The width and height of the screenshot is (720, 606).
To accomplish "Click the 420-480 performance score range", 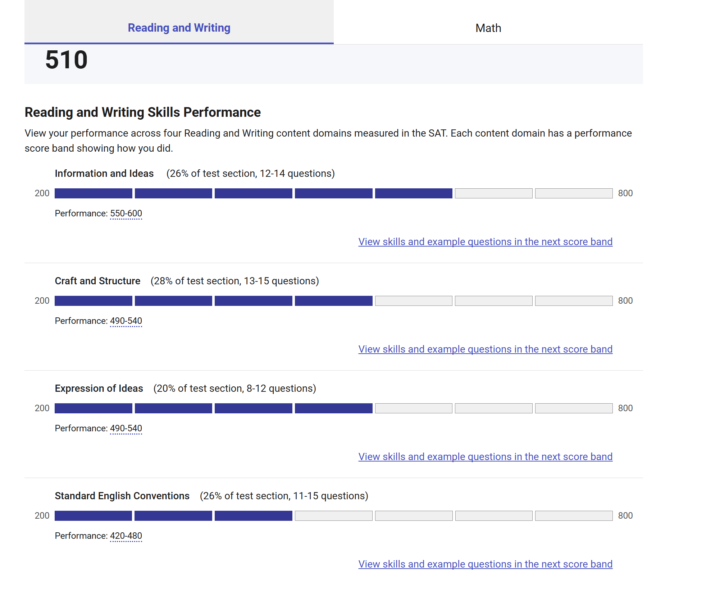I will coord(126,536).
